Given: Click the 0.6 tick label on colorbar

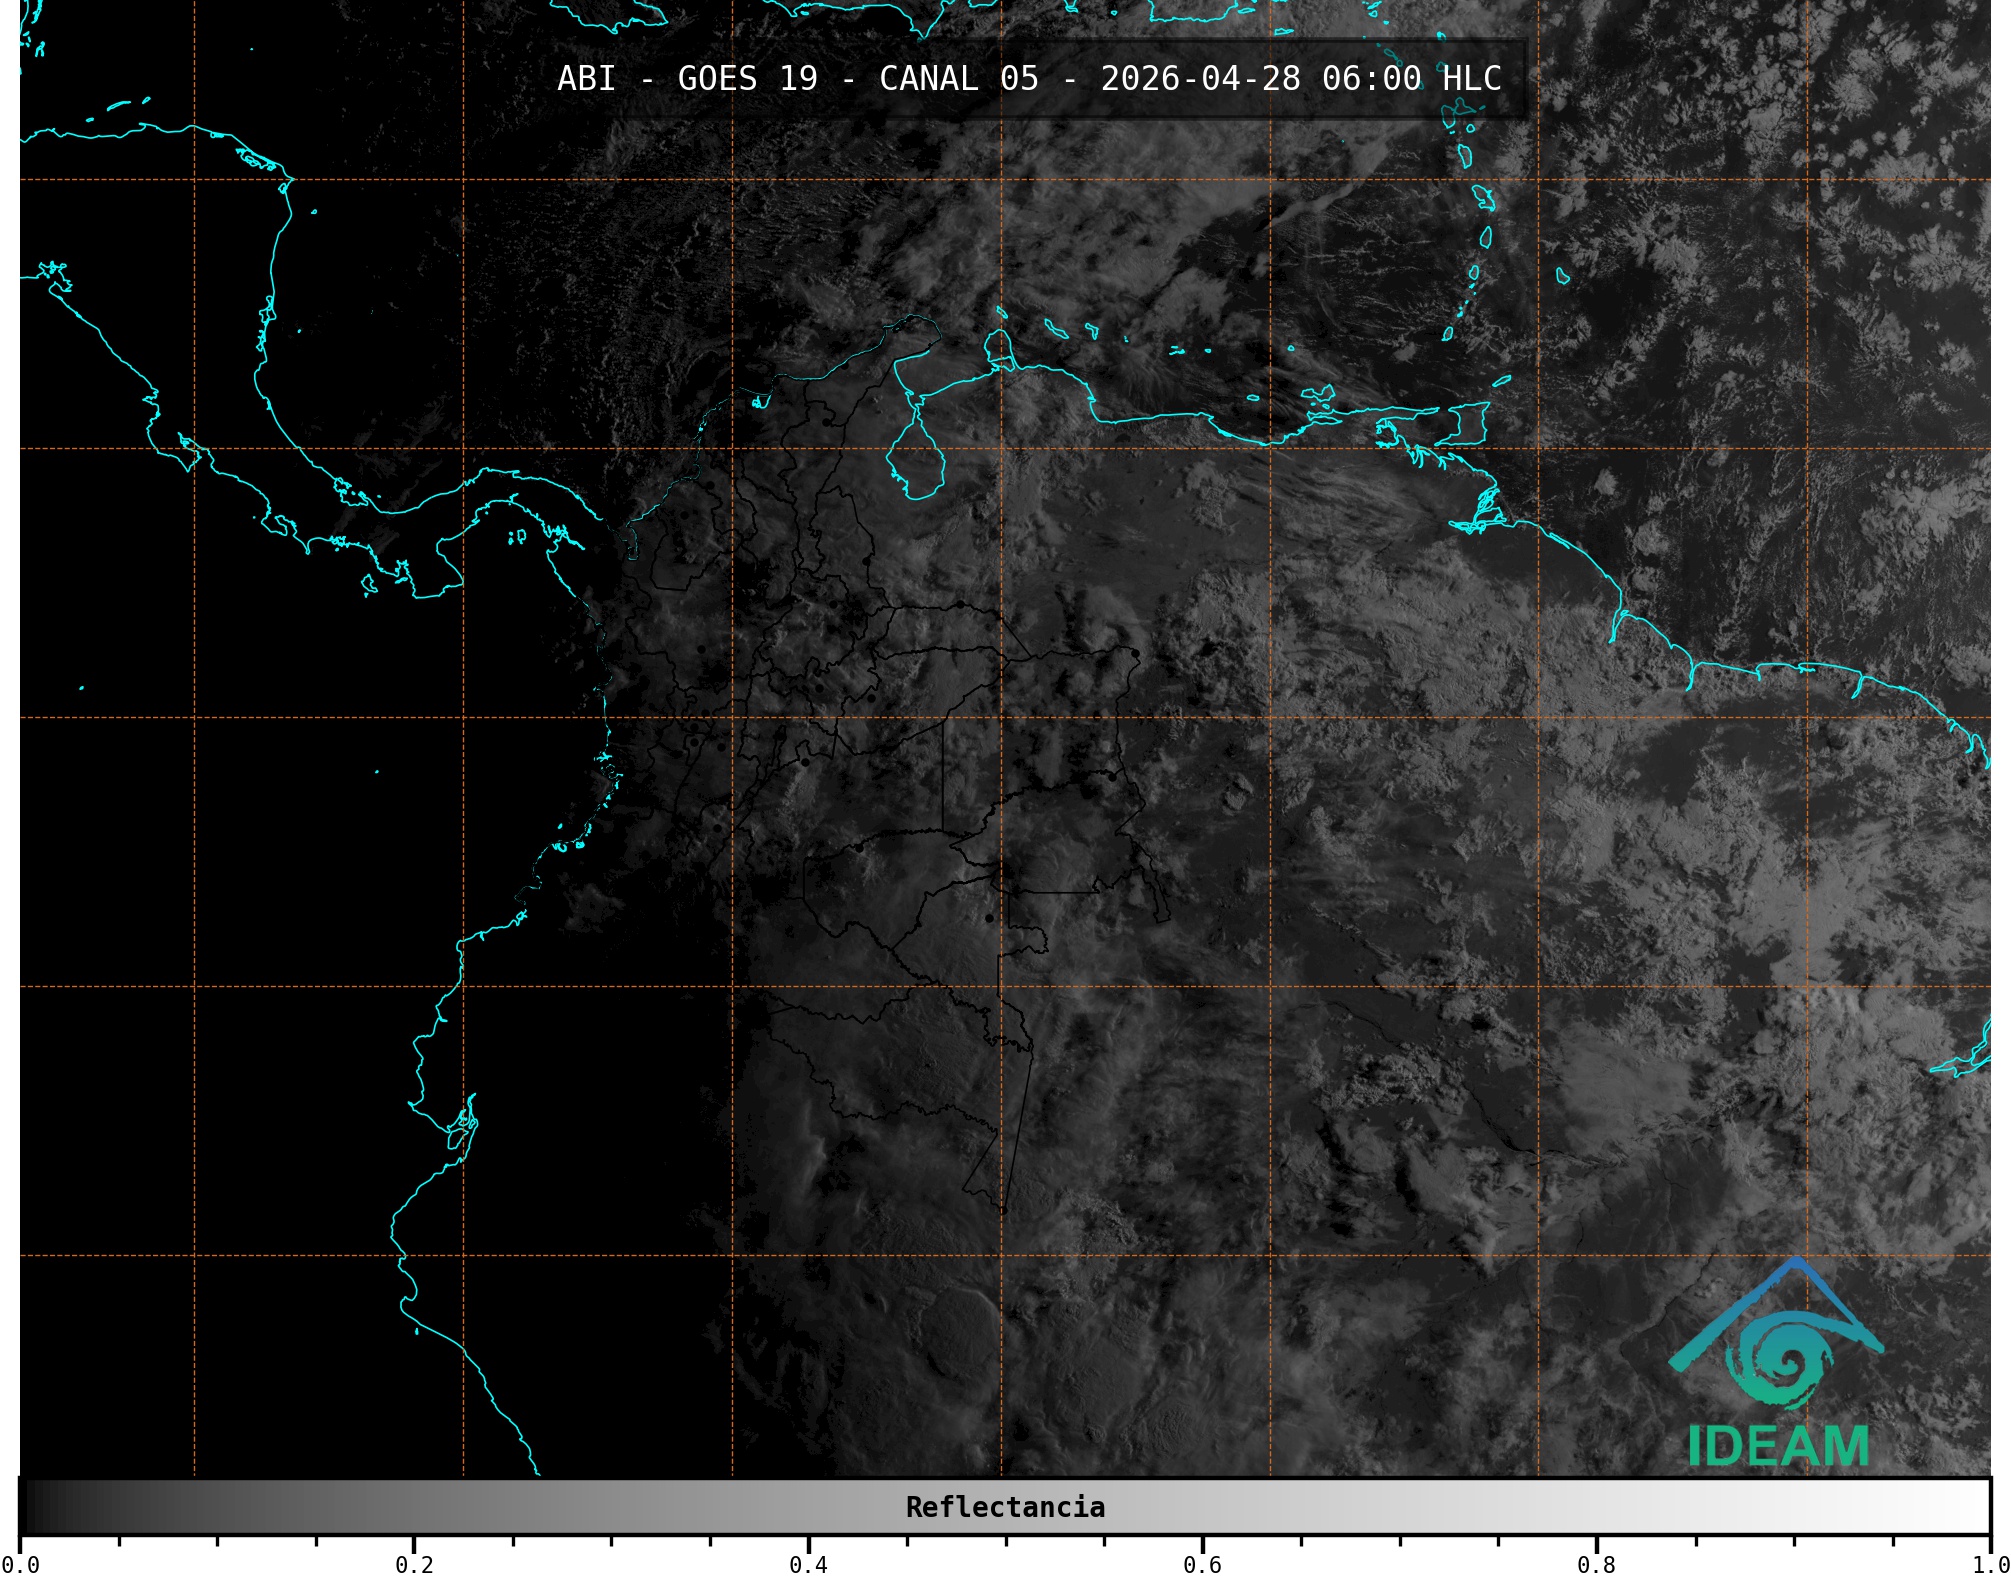Looking at the screenshot, I should pyautogui.click(x=1202, y=1565).
